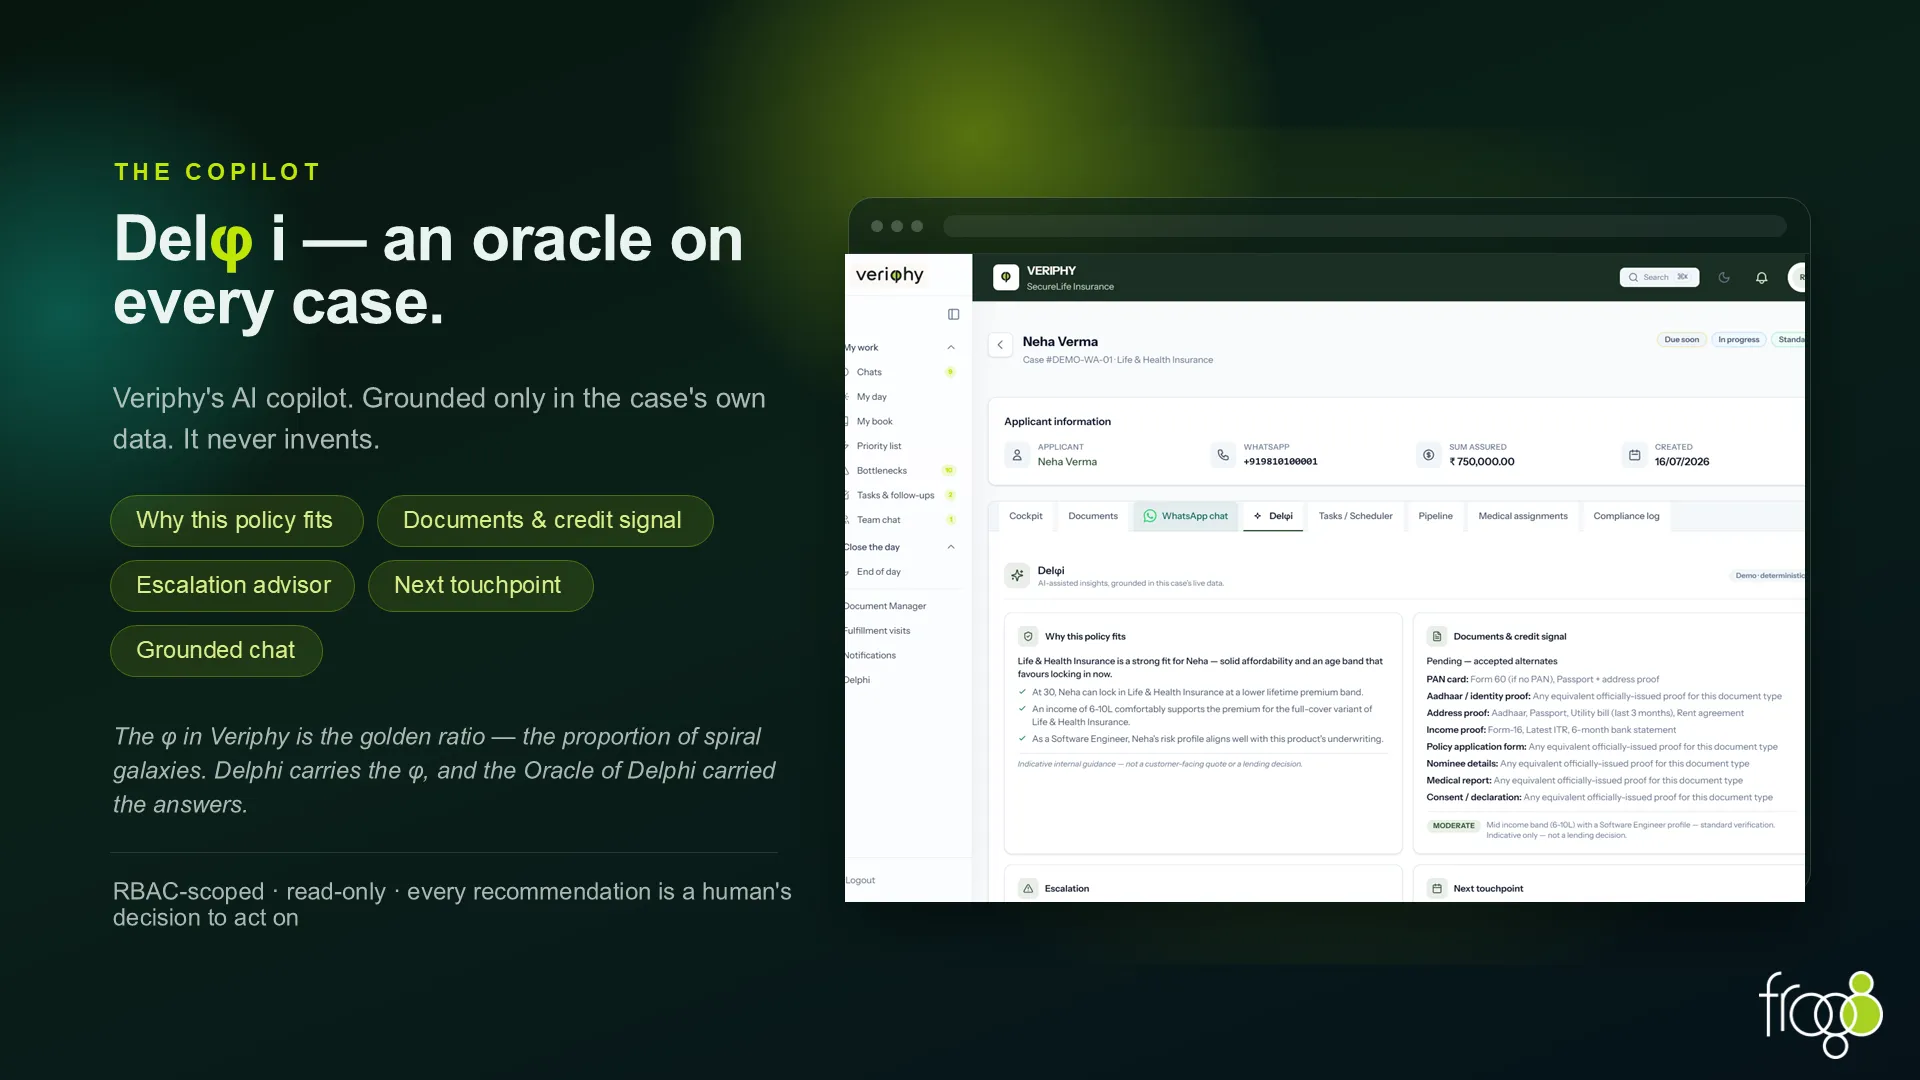The width and height of the screenshot is (1920, 1080).
Task: Click the sum assured currency icon
Action: [1428, 455]
